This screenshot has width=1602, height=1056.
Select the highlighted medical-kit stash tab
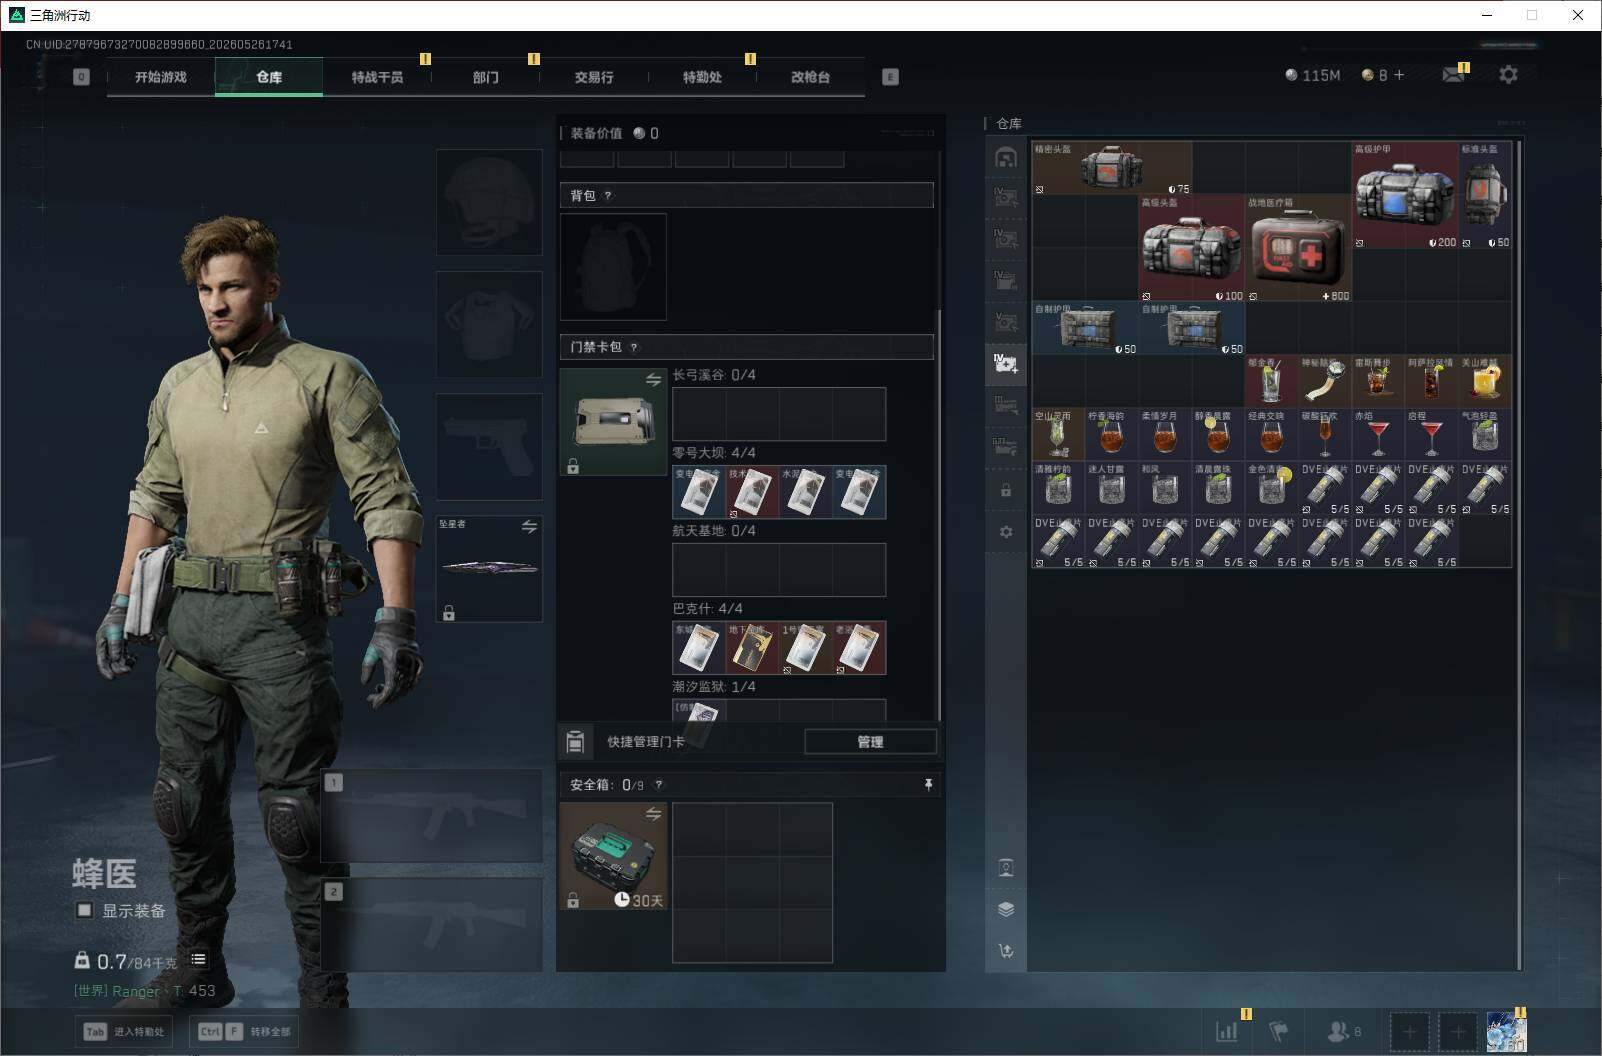coord(1006,363)
